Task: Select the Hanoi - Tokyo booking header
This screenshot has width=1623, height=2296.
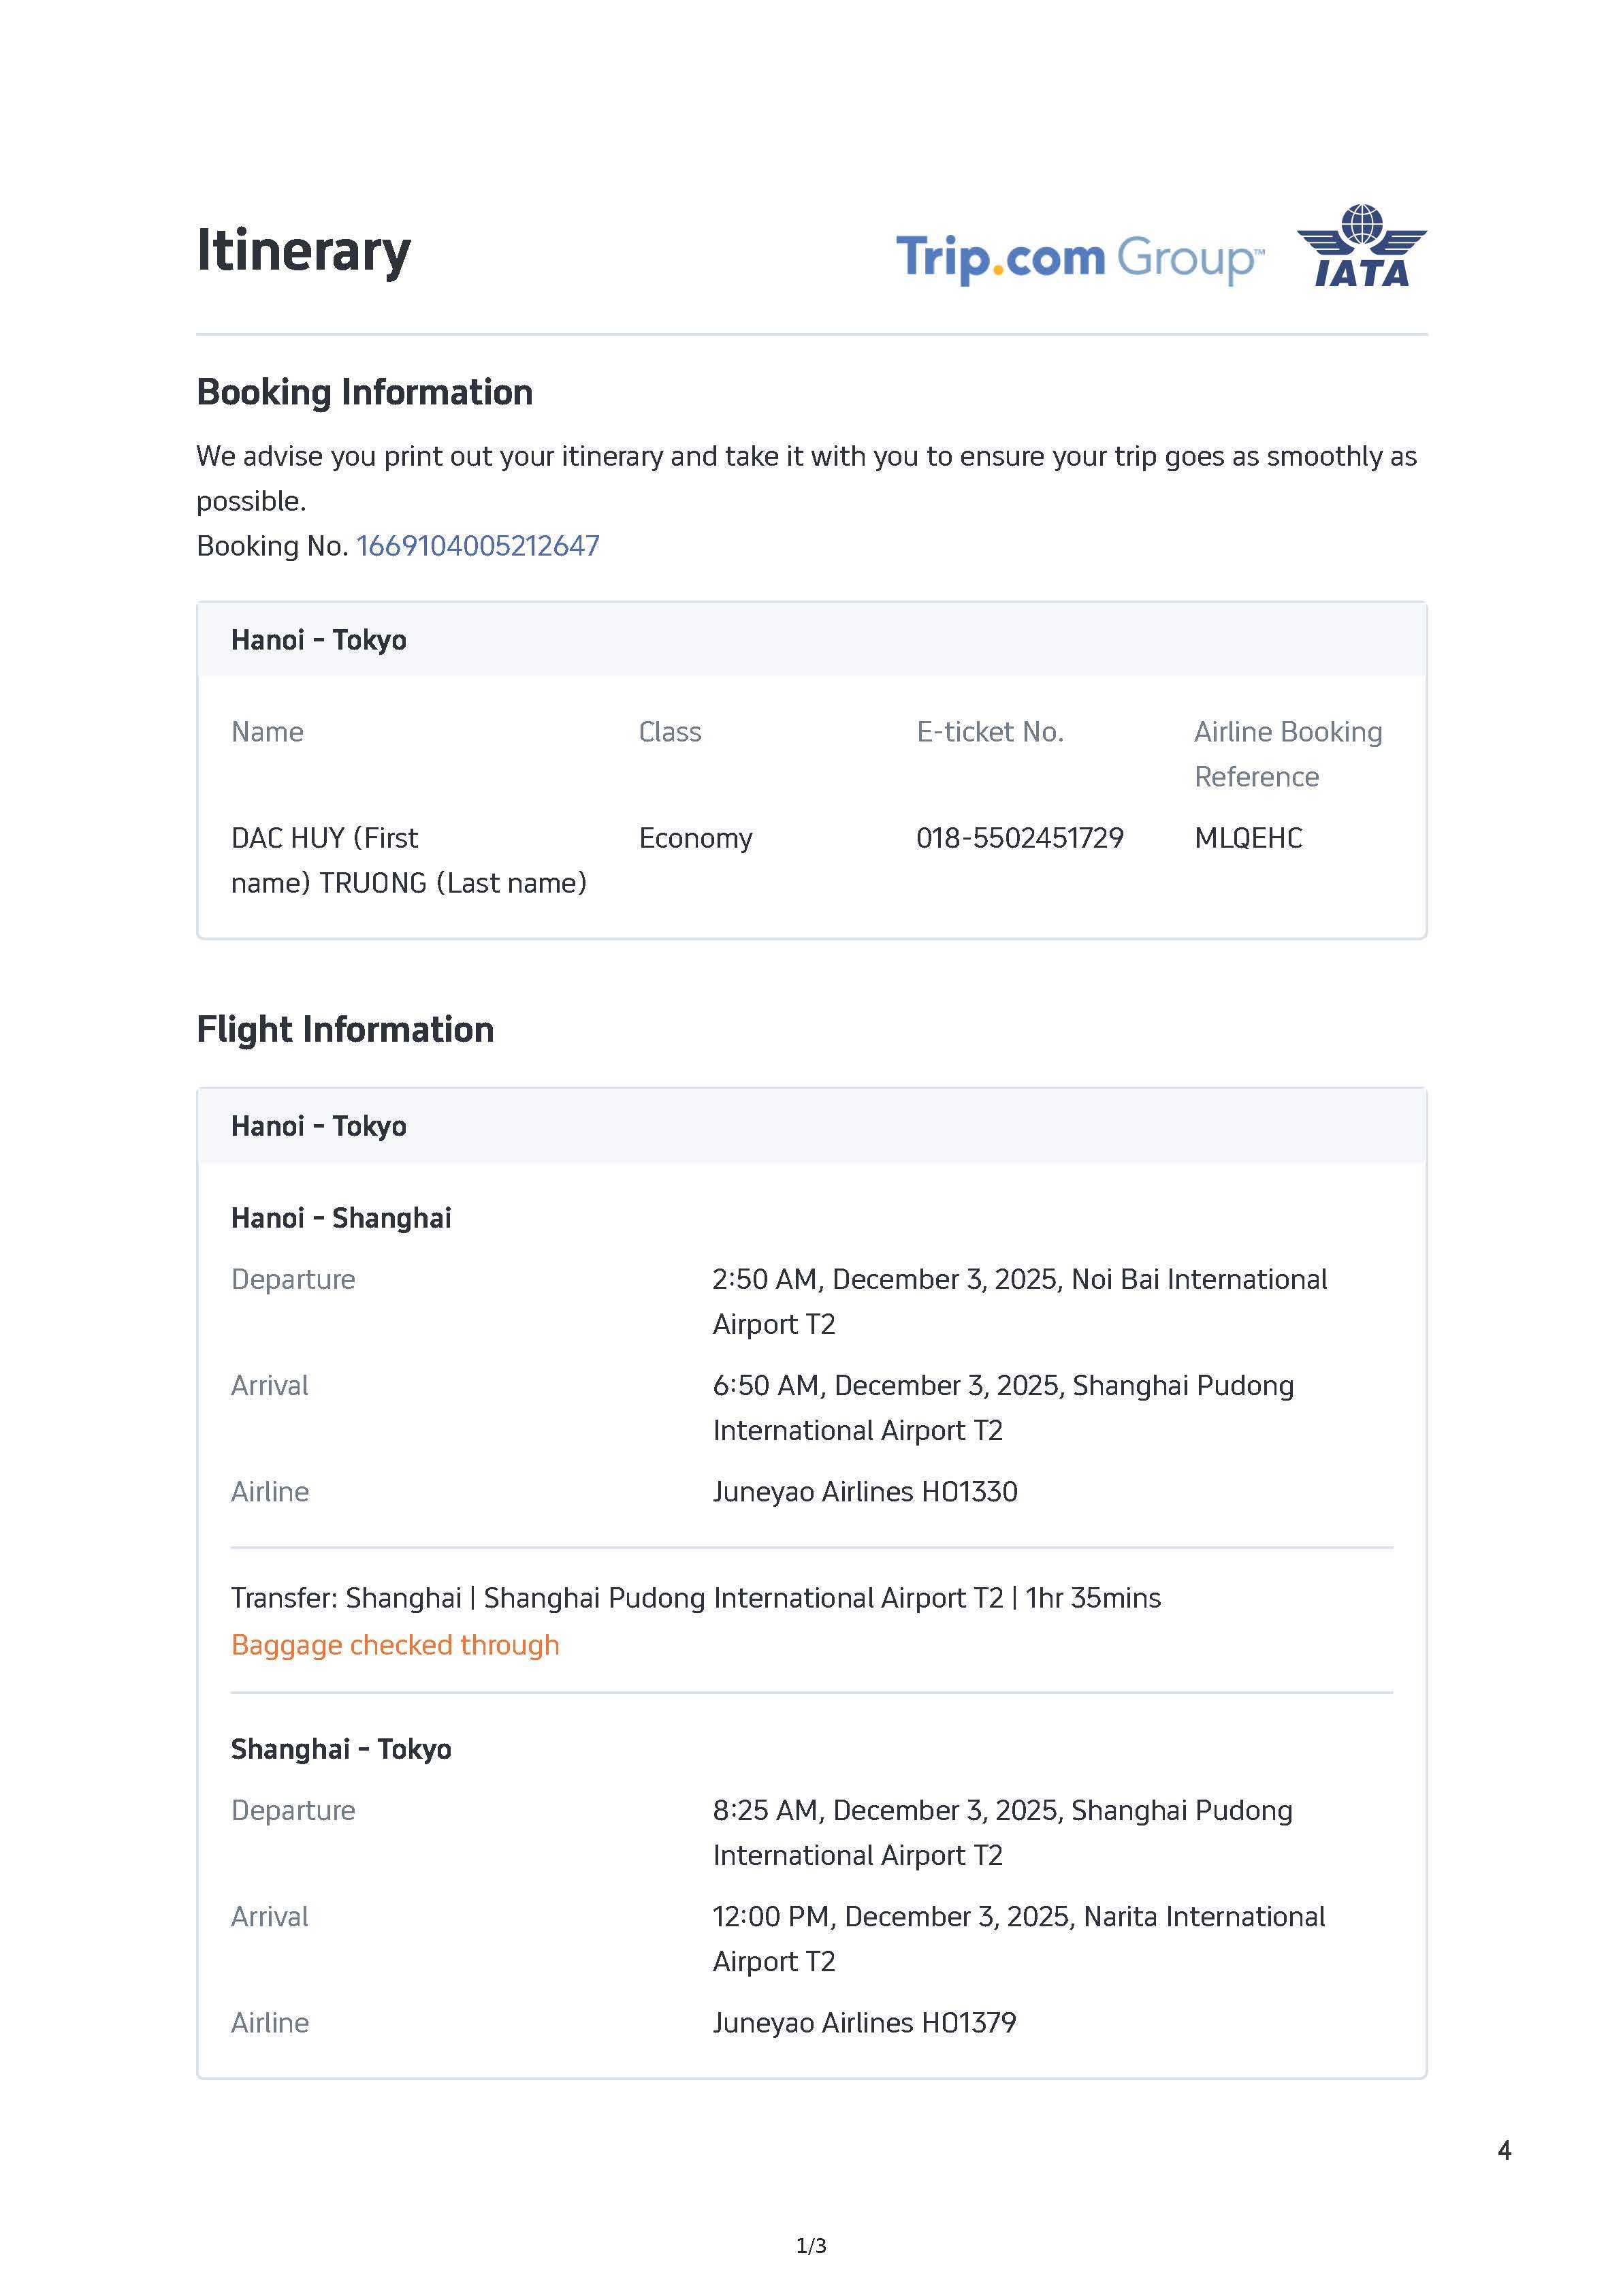Action: [318, 640]
